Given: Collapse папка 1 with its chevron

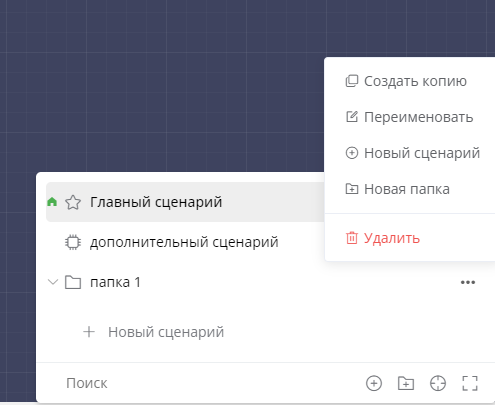Looking at the screenshot, I should pos(53,282).
